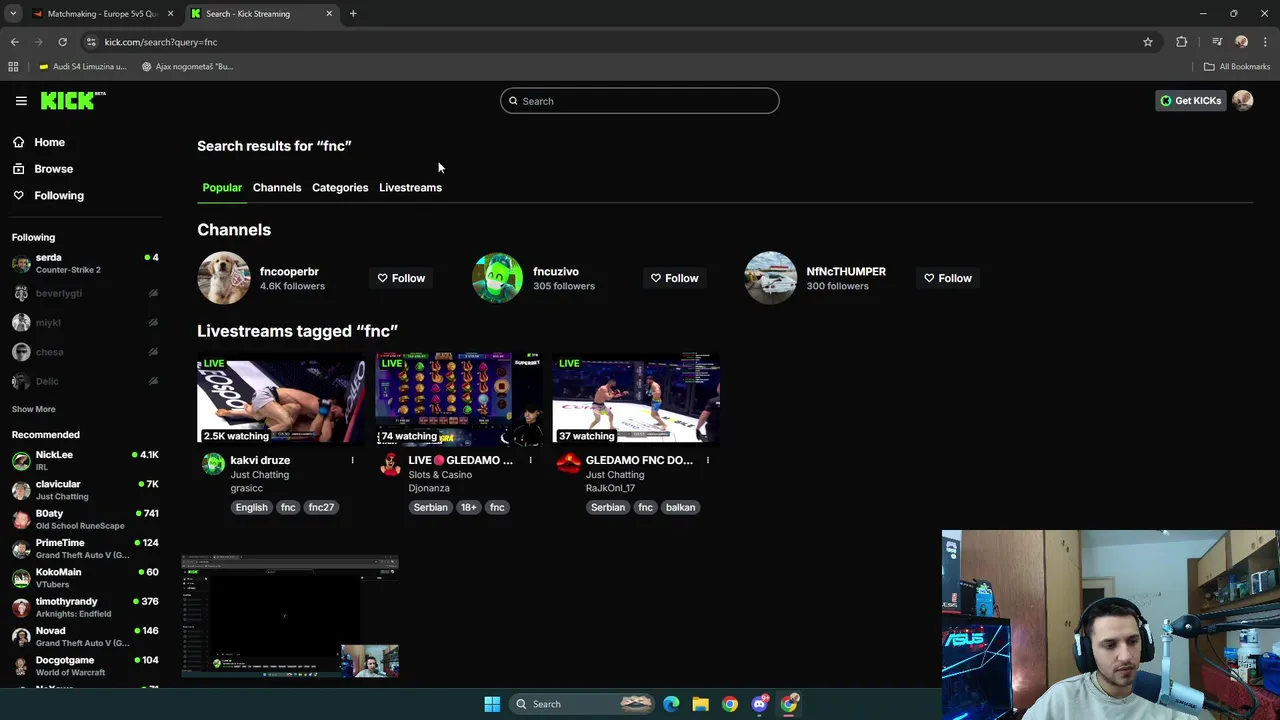The height and width of the screenshot is (720, 1280).
Task: Open the Home sidebar item
Action: [x=49, y=142]
